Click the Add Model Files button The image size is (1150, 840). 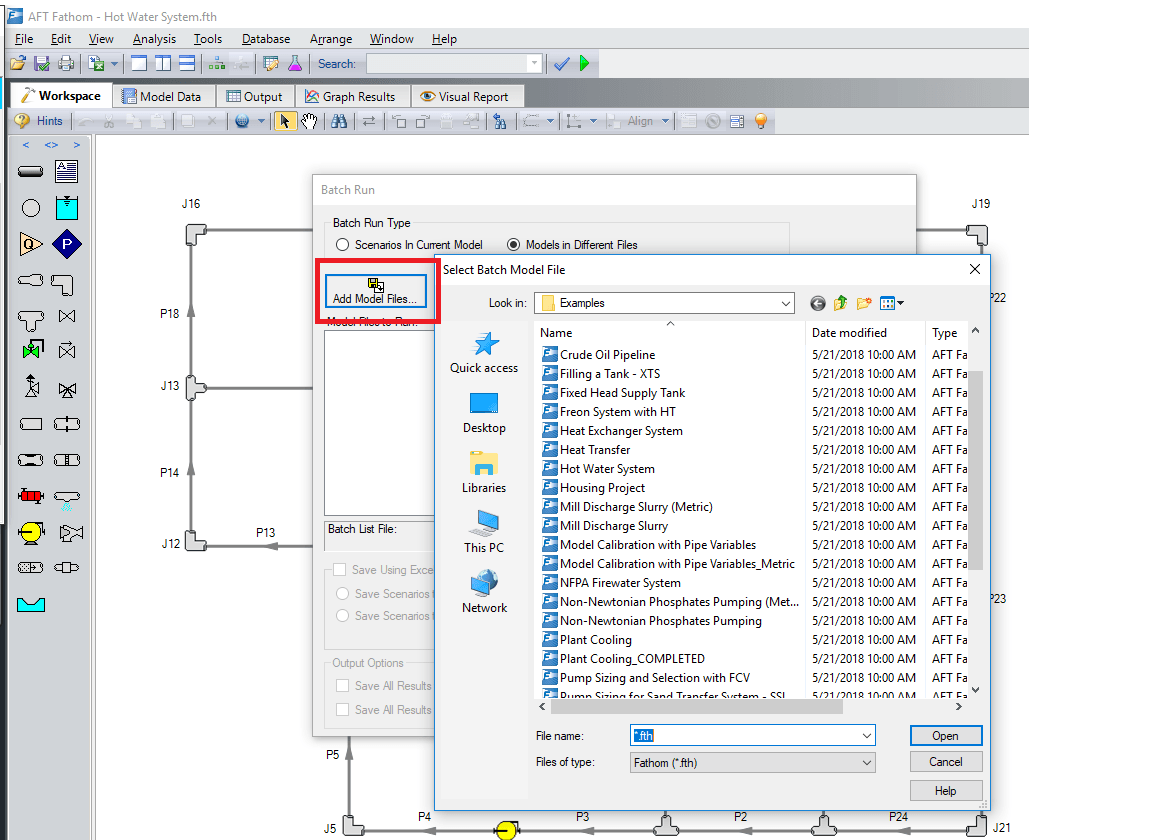[376, 291]
